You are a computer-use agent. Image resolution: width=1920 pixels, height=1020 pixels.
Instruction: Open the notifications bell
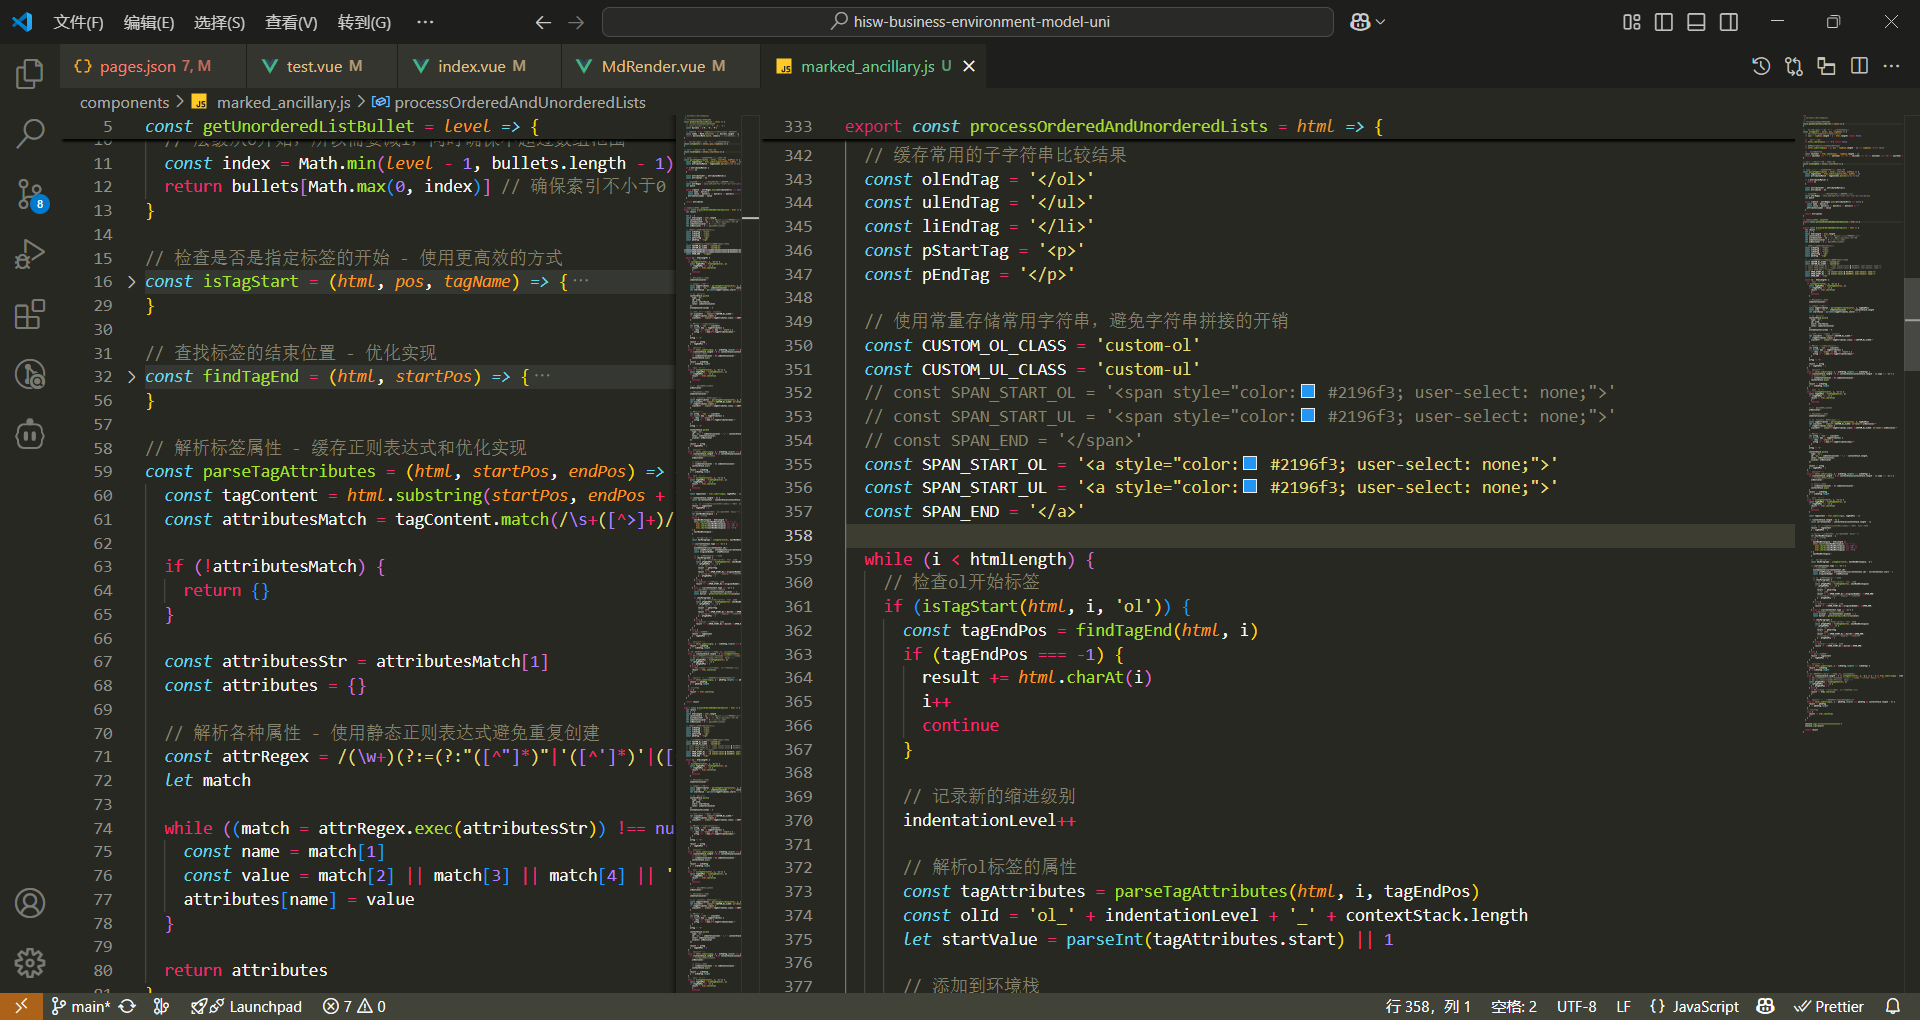1893,1006
